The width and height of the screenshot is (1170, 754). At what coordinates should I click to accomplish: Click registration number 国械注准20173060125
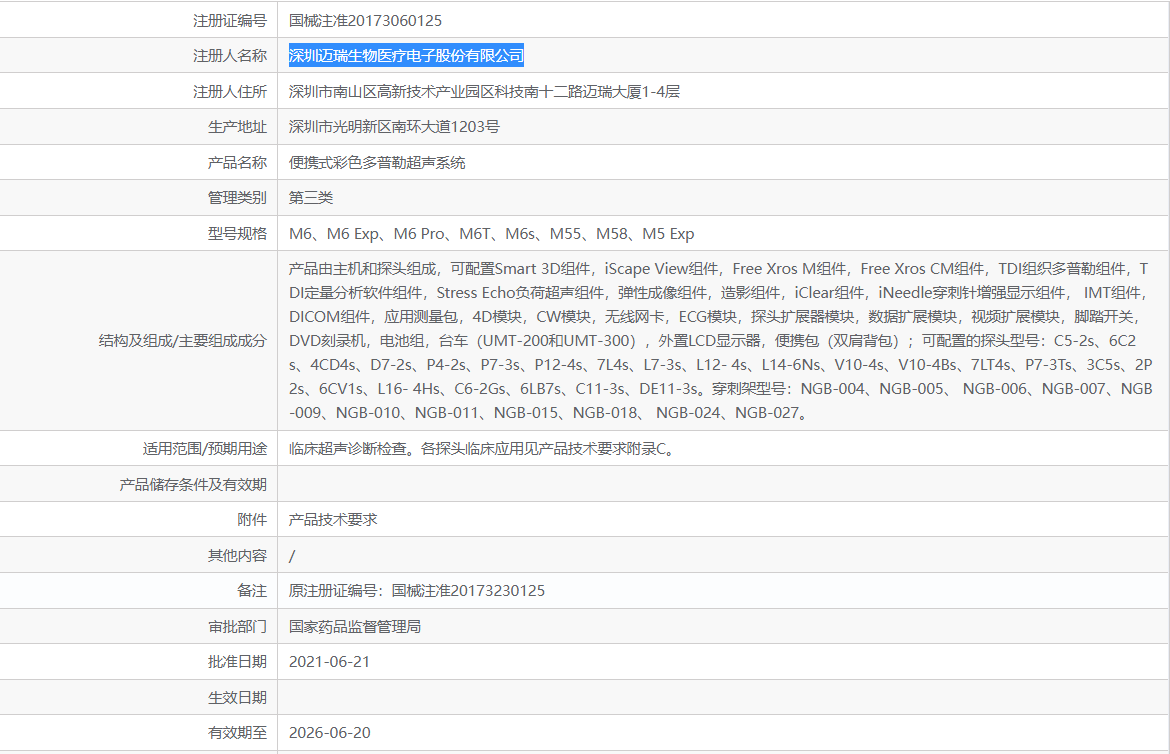(x=365, y=20)
